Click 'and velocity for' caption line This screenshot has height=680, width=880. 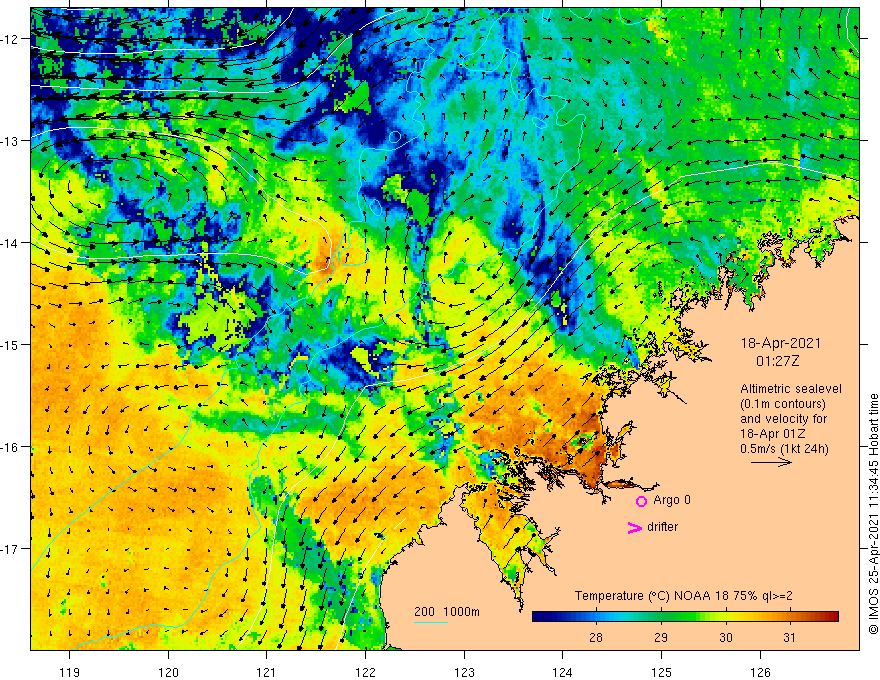783,419
